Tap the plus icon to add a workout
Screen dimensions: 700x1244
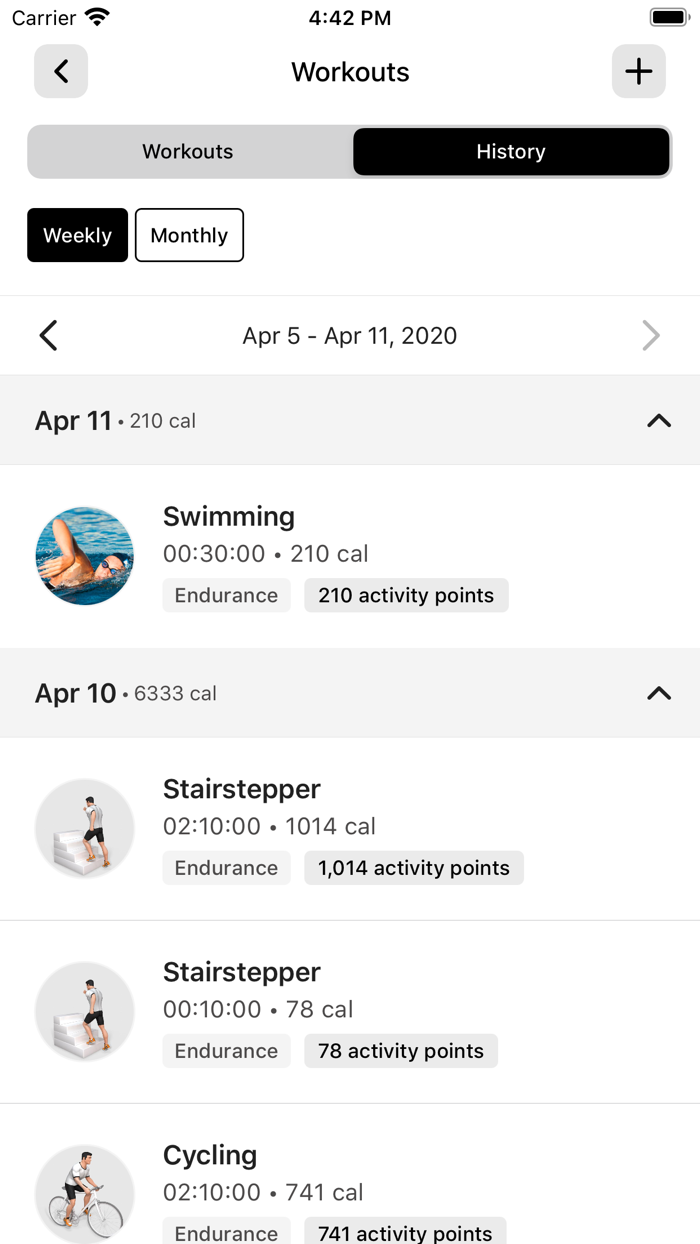pyautogui.click(x=638, y=71)
